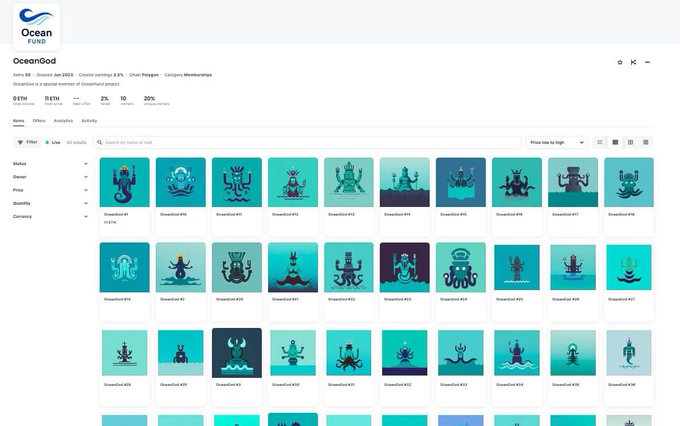This screenshot has height=426, width=680.
Task: Open the OceanGod #29 artwork thumbnail
Action: pyautogui.click(x=180, y=353)
